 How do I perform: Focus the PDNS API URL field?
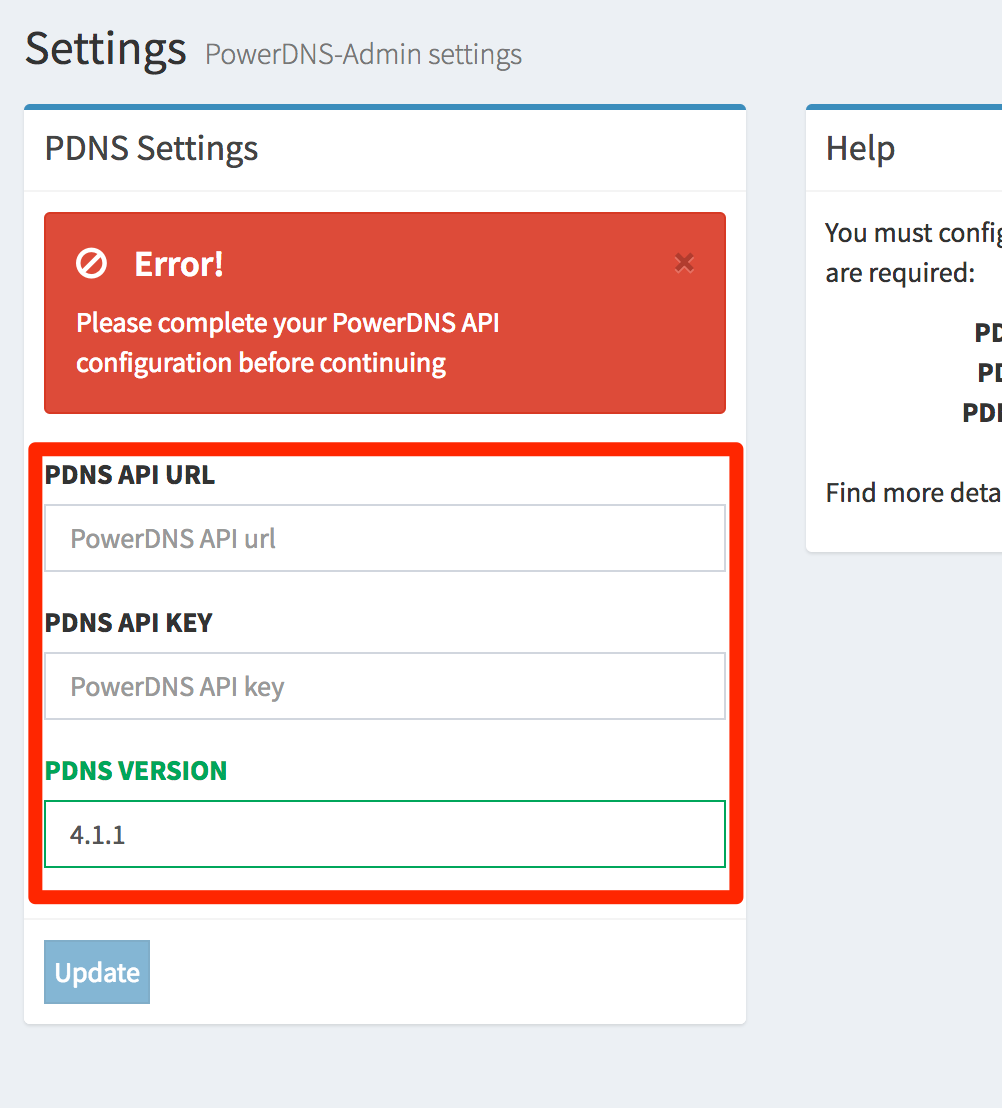point(384,538)
